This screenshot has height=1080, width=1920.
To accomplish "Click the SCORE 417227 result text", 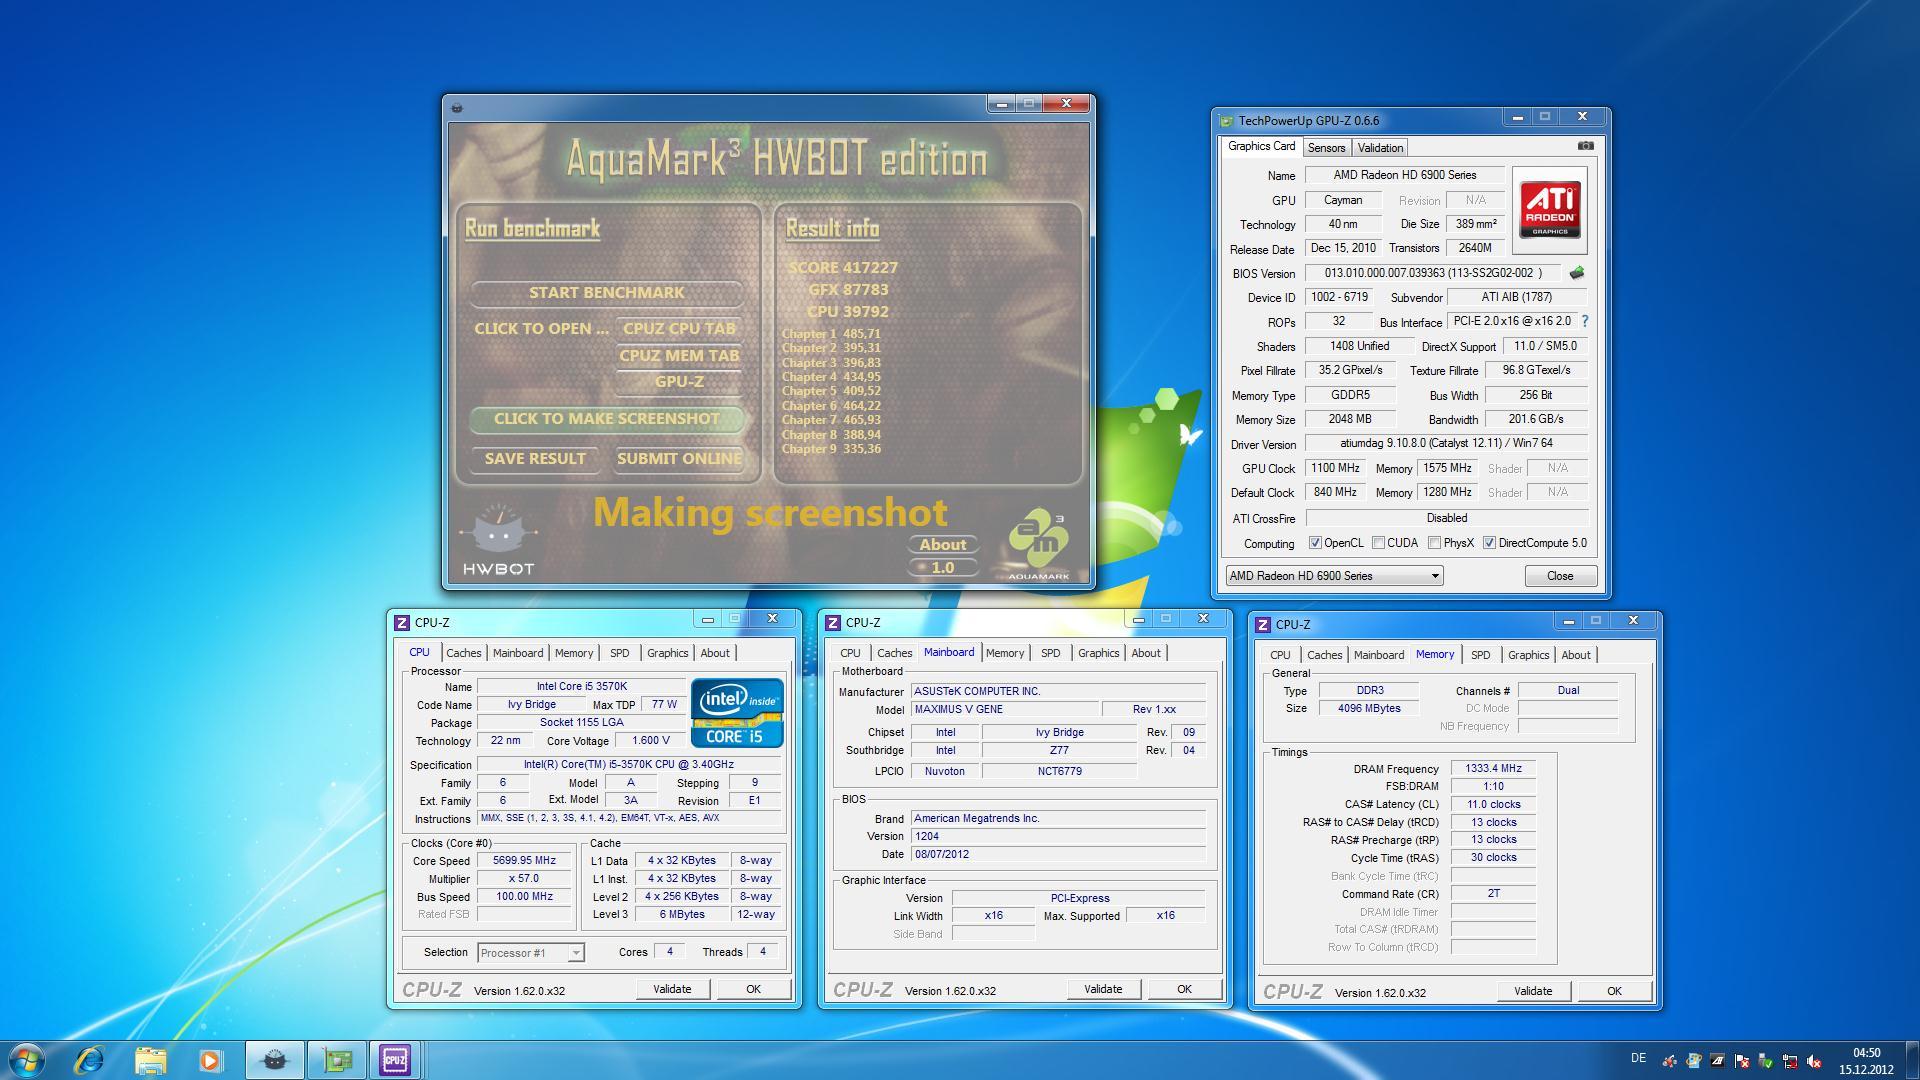I will click(x=843, y=268).
